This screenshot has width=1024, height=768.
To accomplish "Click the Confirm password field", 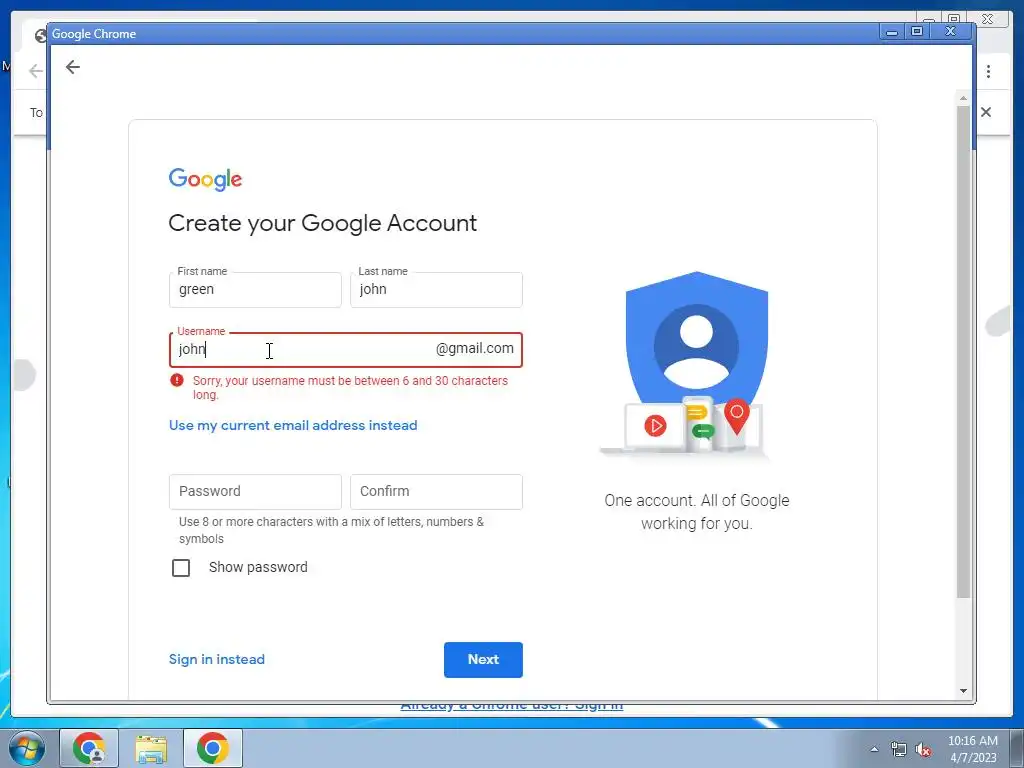I will tap(436, 492).
